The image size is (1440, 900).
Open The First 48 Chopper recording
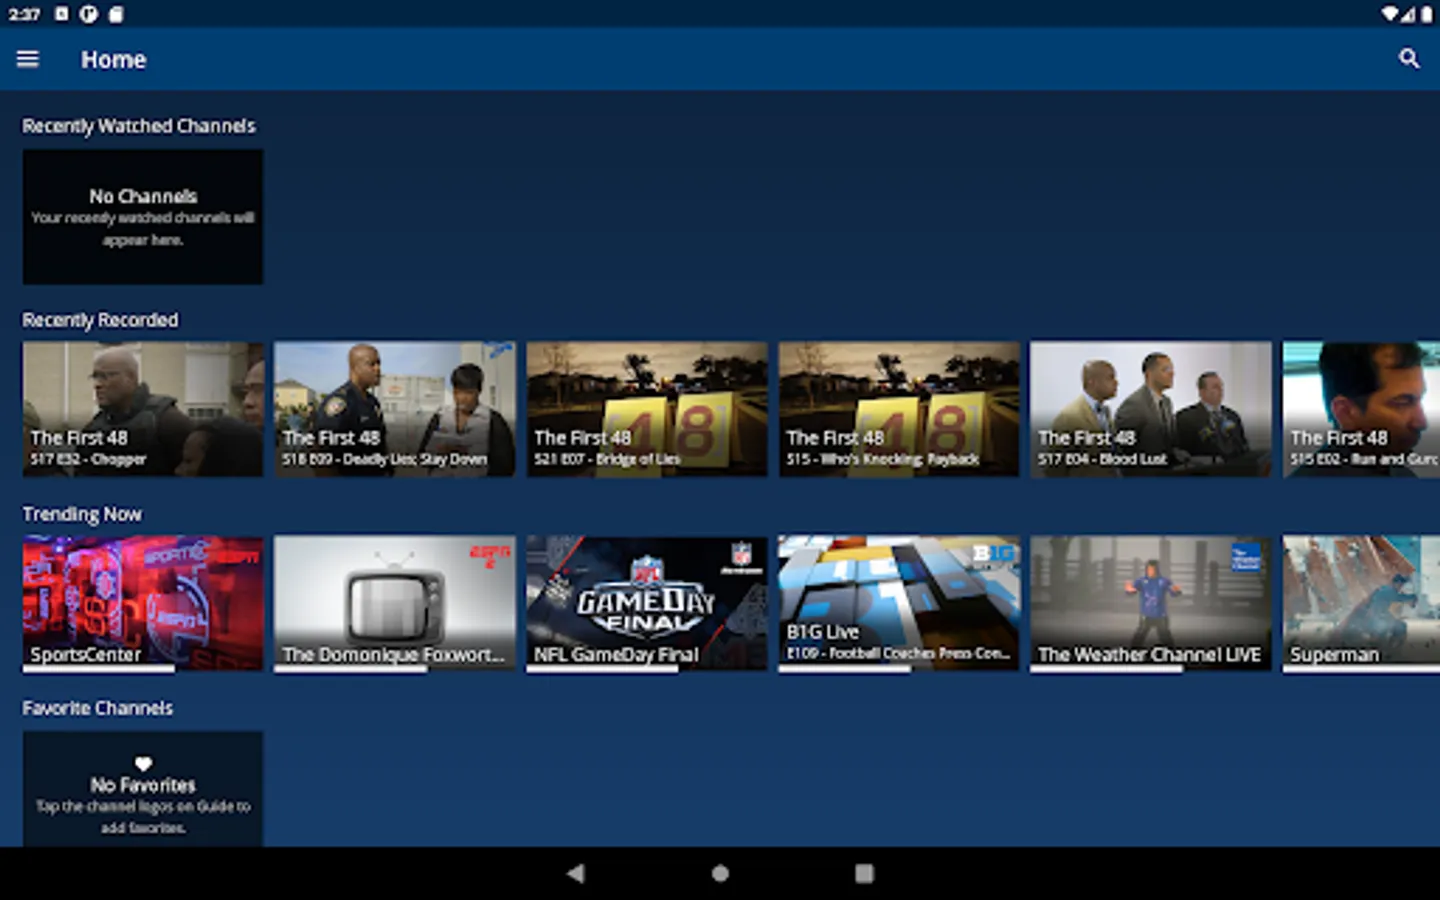[x=143, y=409]
